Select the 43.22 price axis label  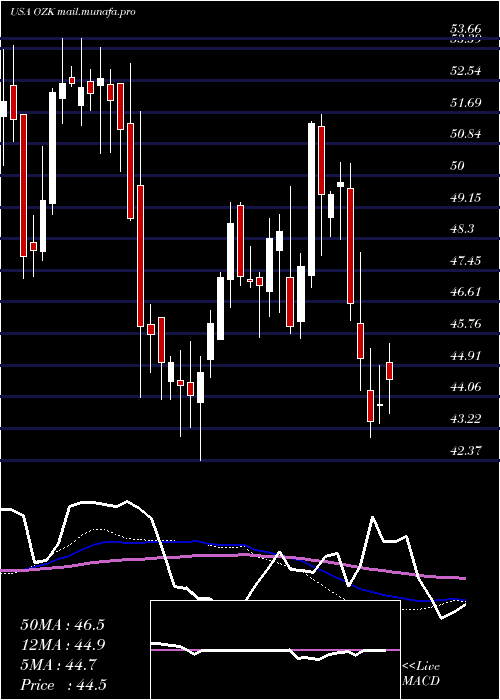(x=466, y=419)
